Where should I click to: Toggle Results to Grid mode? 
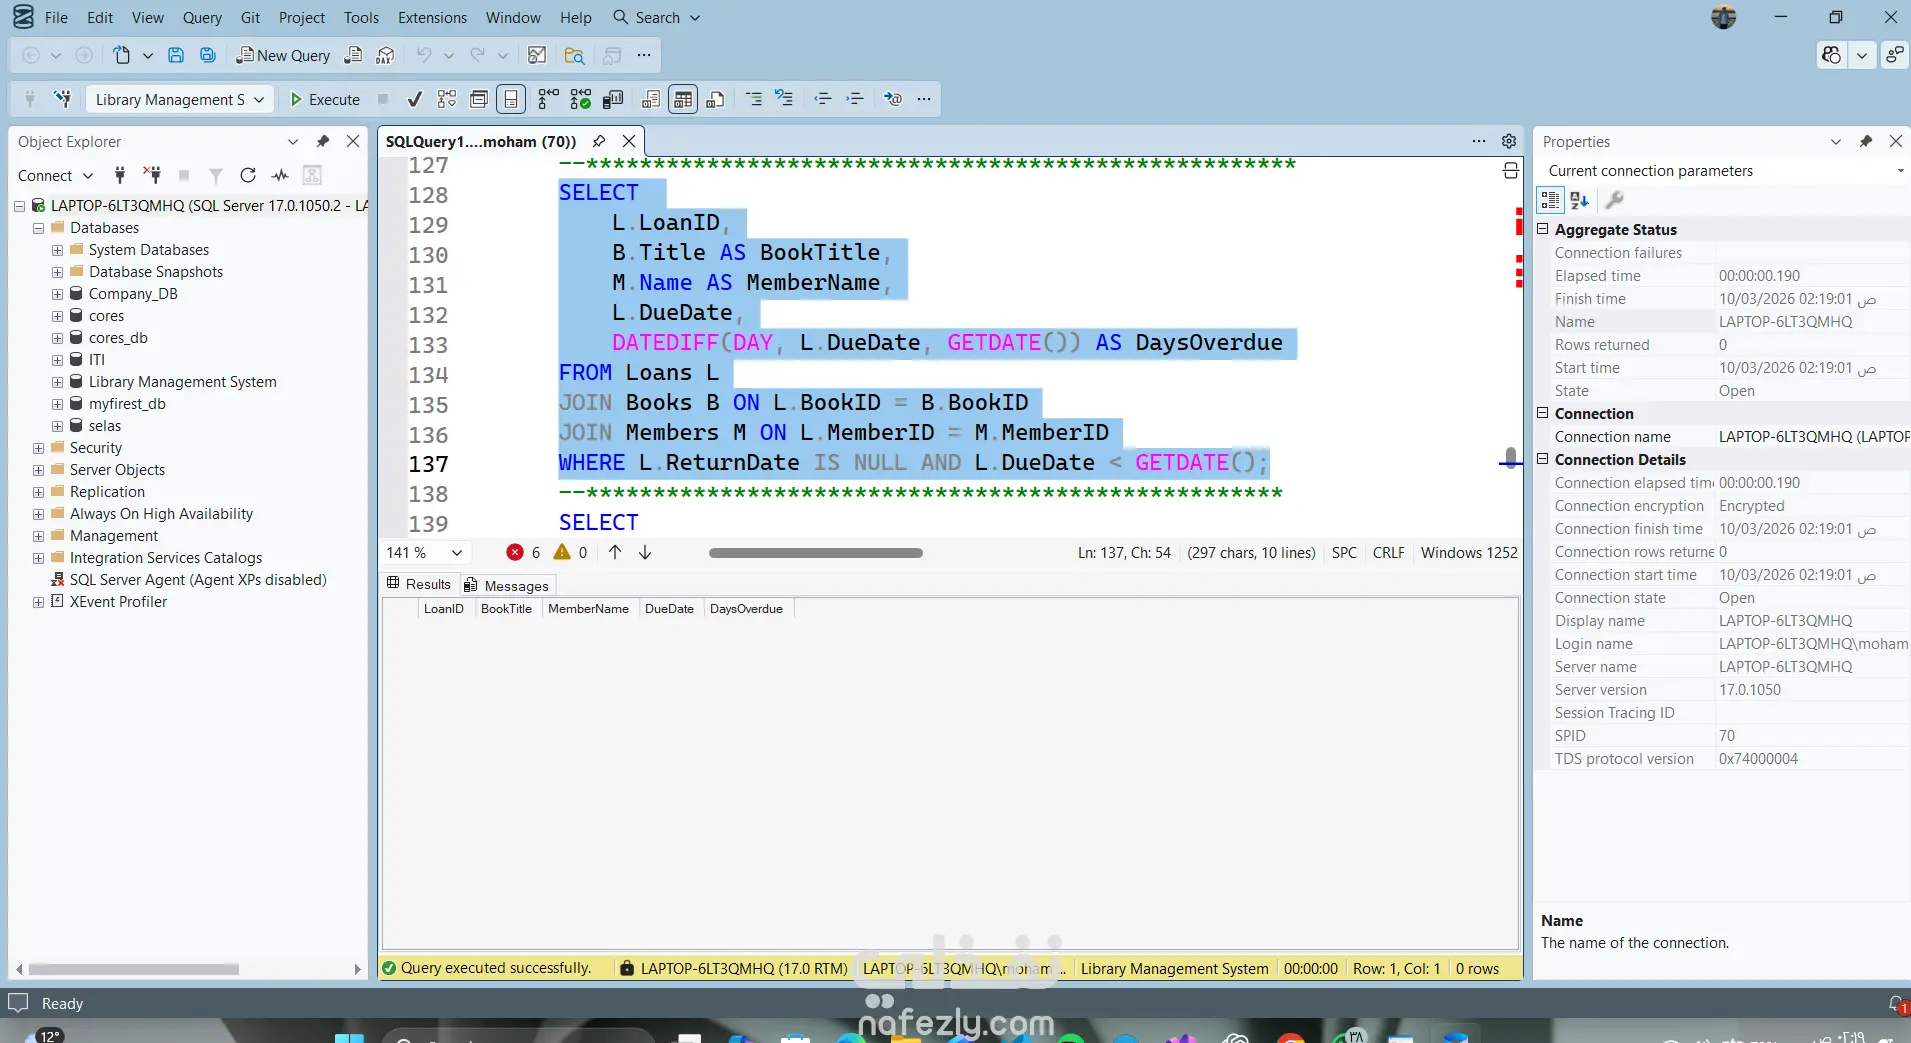(683, 99)
